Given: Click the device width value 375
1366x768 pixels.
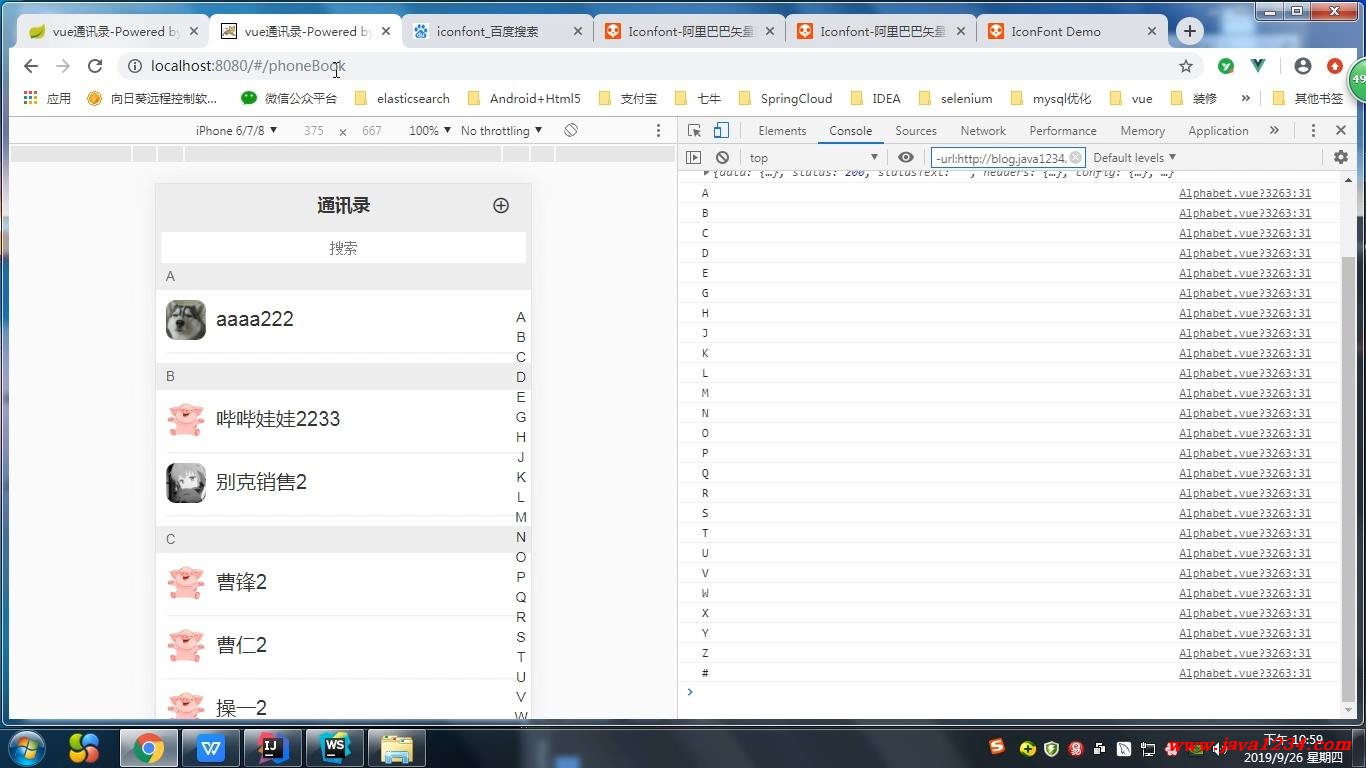Looking at the screenshot, I should click(314, 130).
